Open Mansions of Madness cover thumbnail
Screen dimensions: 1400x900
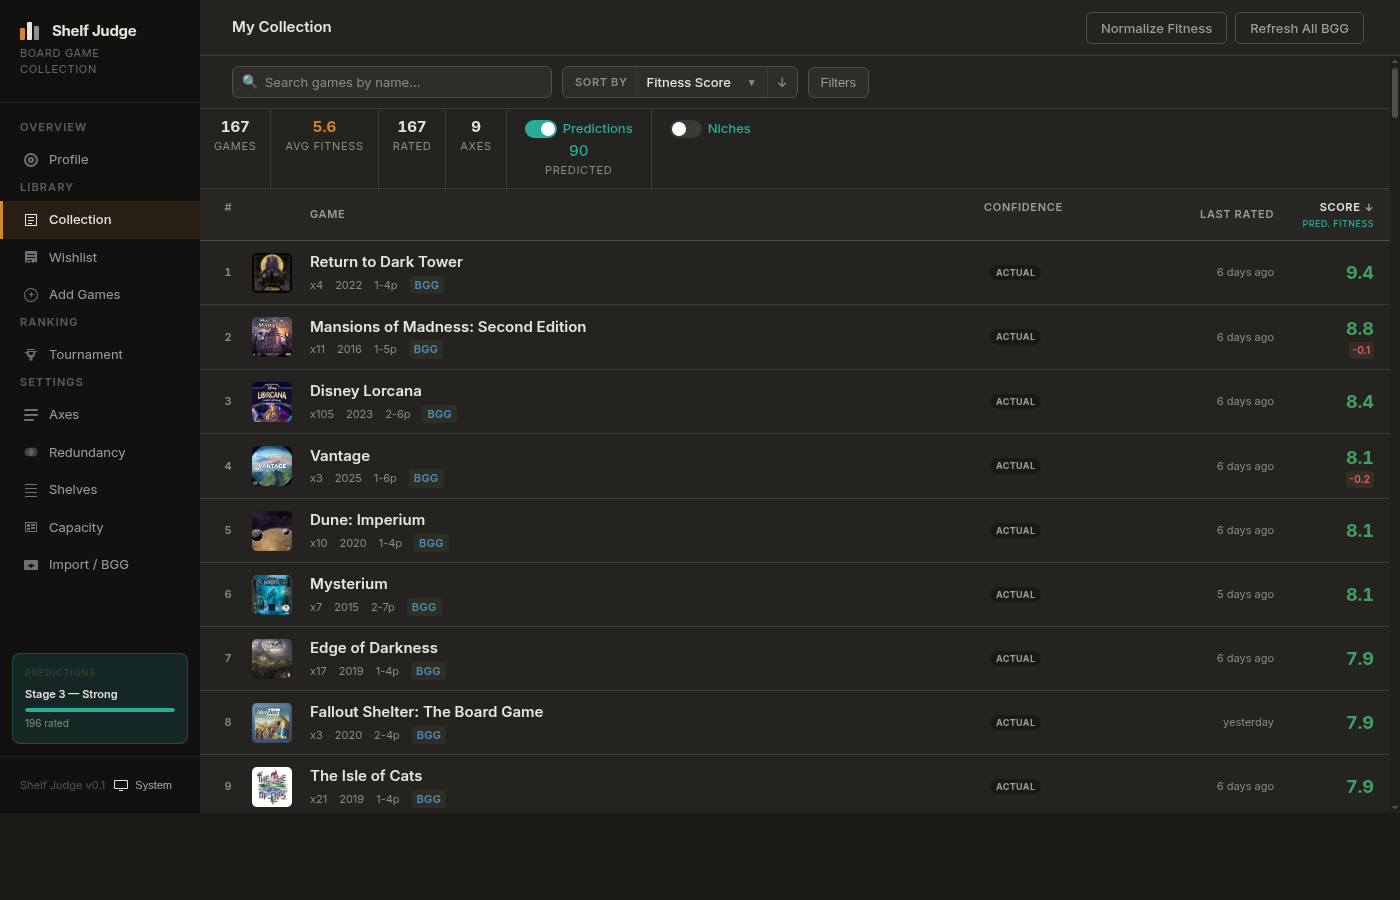pos(272,337)
